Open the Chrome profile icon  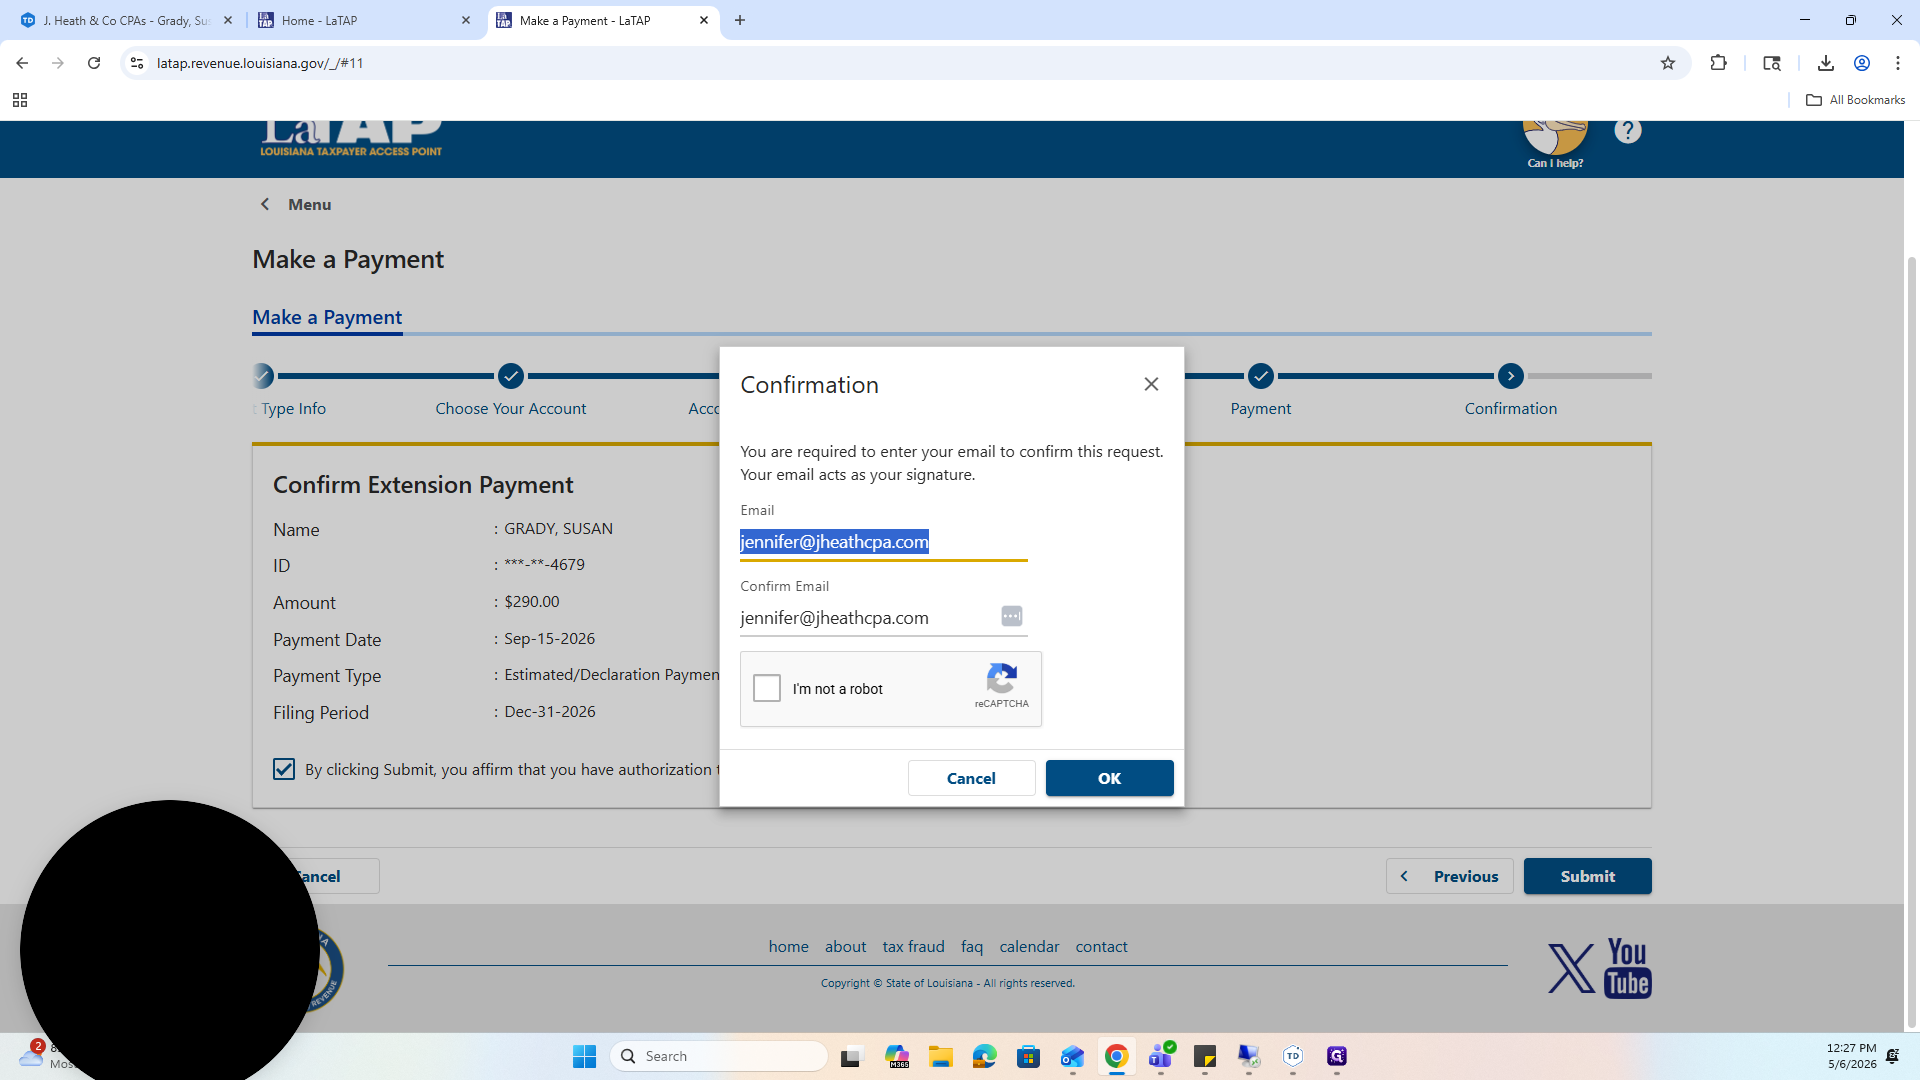tap(1861, 63)
